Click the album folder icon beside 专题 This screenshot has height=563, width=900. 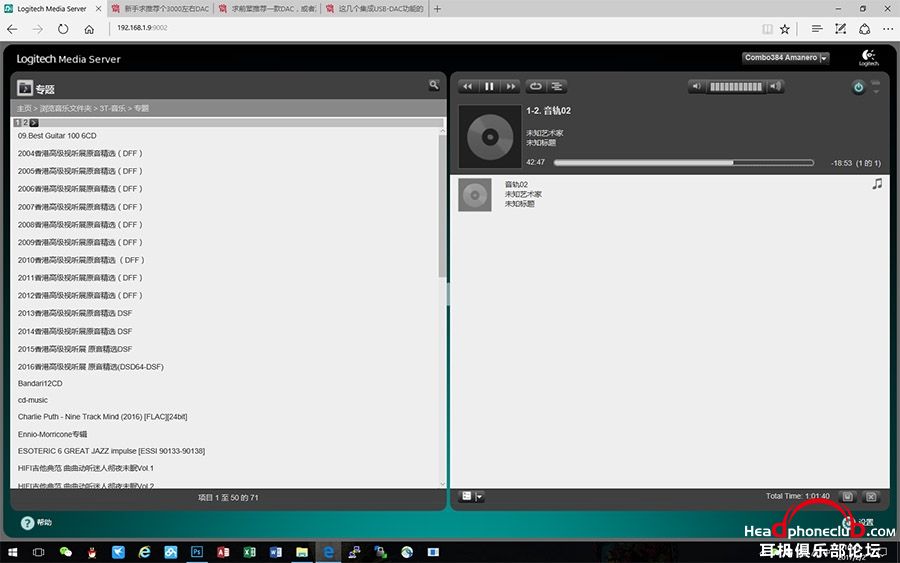click(25, 88)
